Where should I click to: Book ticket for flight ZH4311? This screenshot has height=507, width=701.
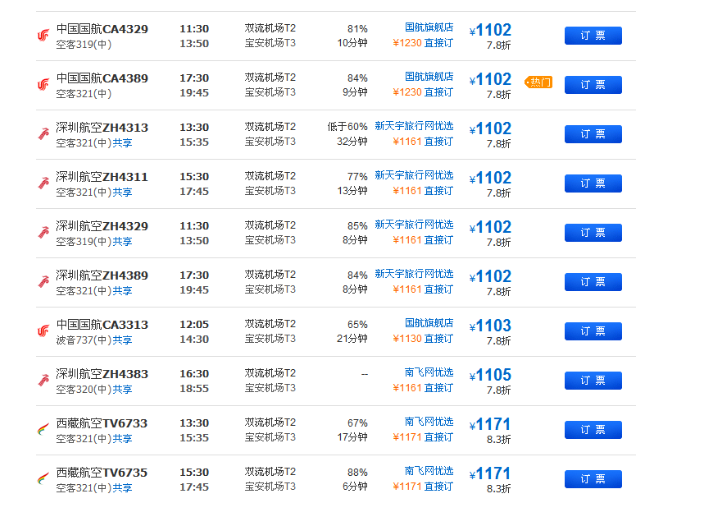[593, 183]
